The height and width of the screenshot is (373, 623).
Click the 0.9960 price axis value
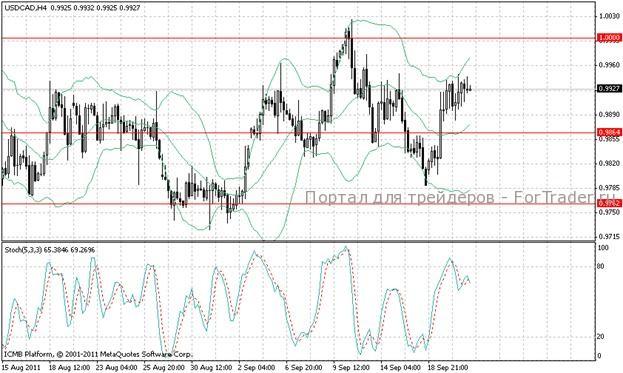(609, 65)
